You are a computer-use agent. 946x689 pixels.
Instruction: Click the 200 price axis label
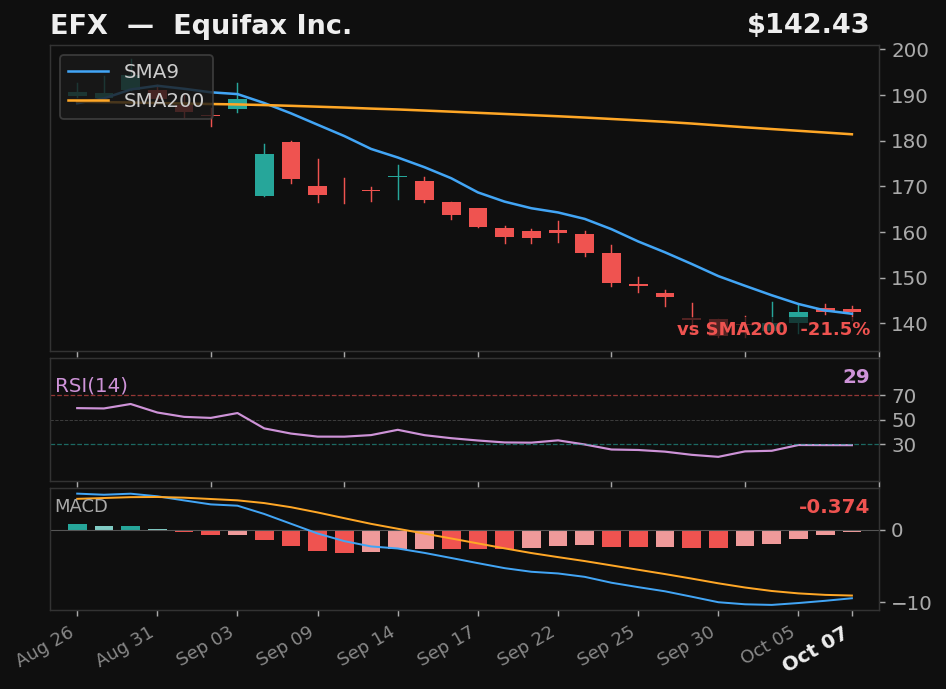coord(910,50)
